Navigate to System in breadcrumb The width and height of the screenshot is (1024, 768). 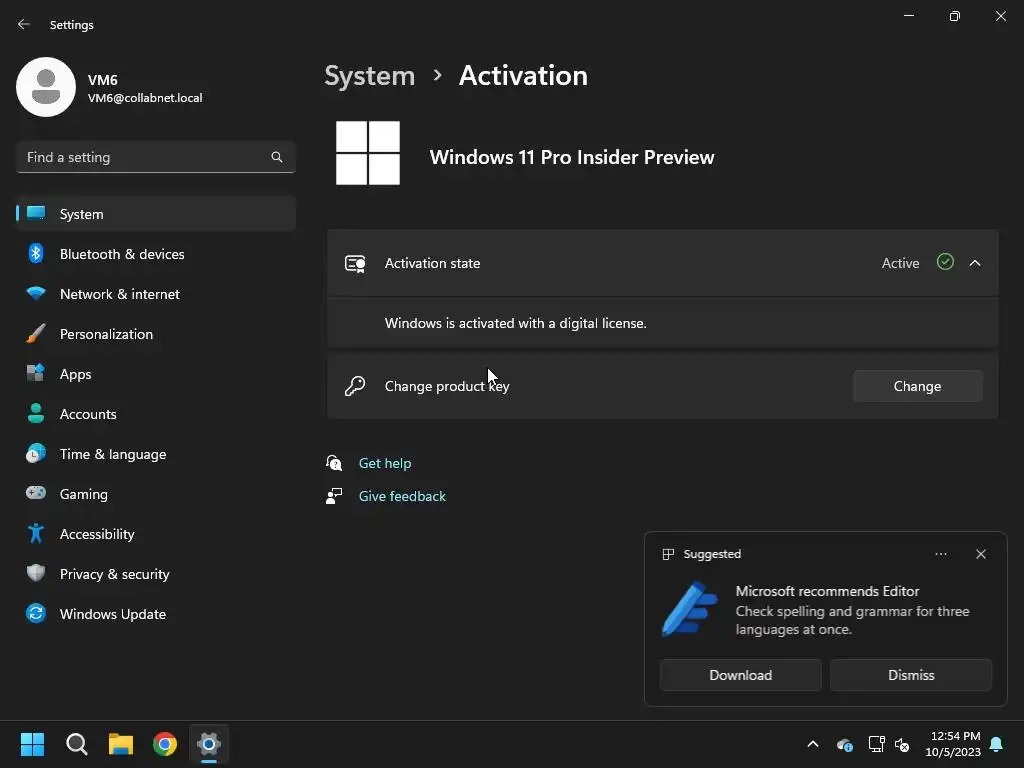[370, 76]
